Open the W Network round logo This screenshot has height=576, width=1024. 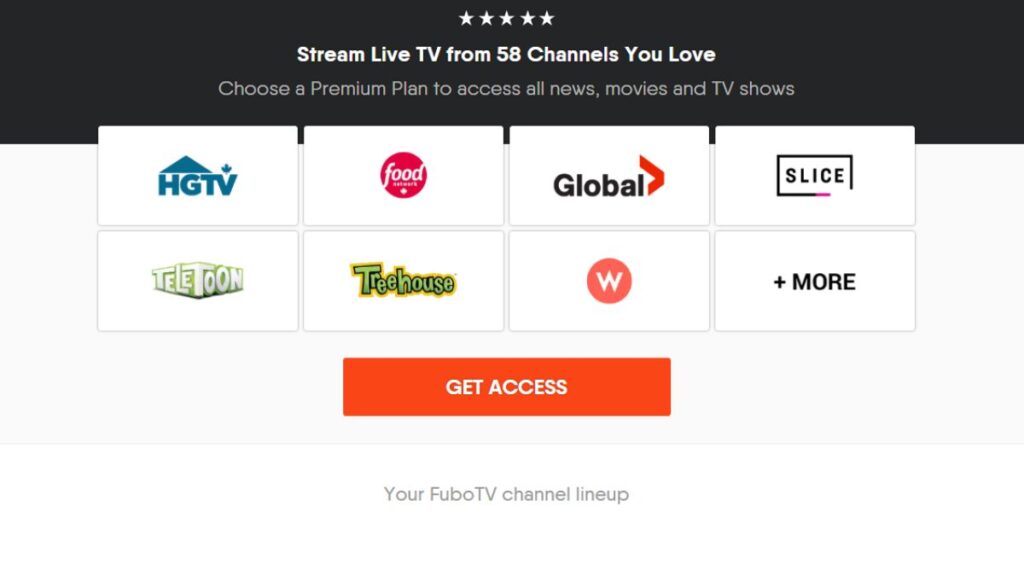coord(609,281)
